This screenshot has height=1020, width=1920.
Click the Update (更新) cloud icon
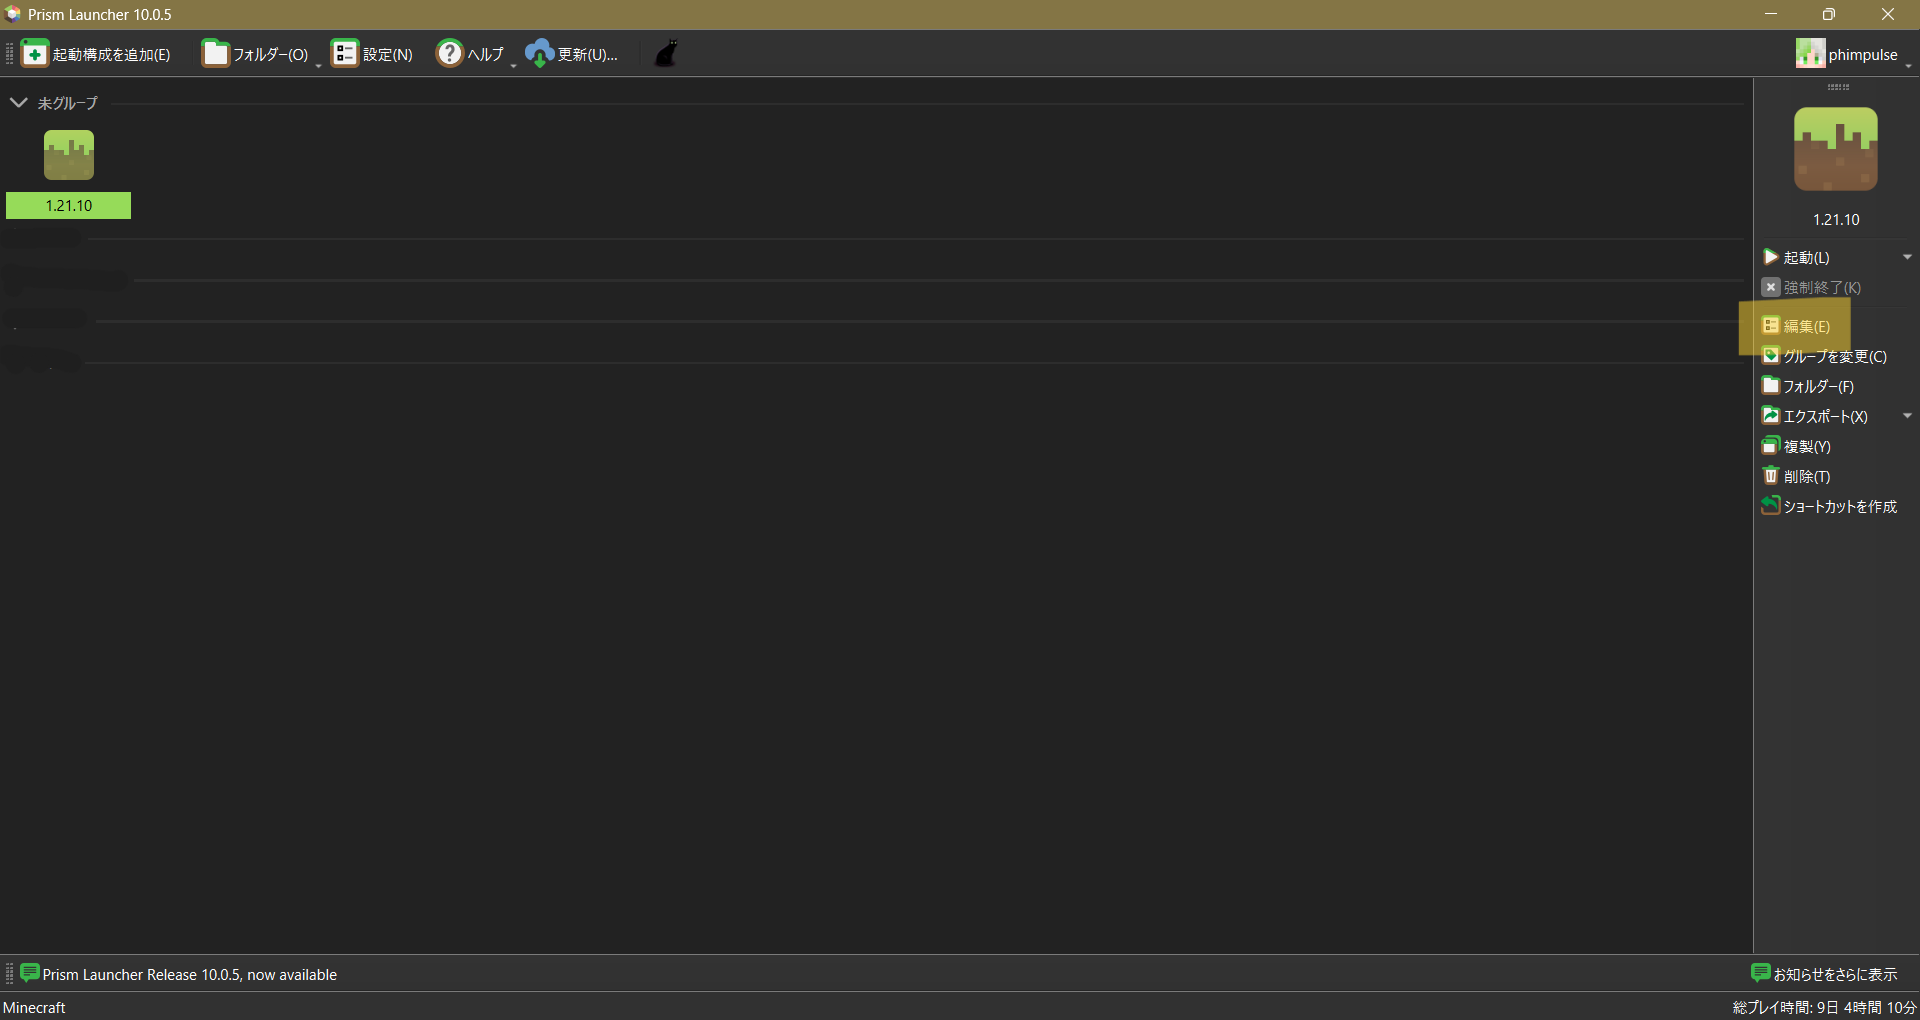click(x=540, y=54)
